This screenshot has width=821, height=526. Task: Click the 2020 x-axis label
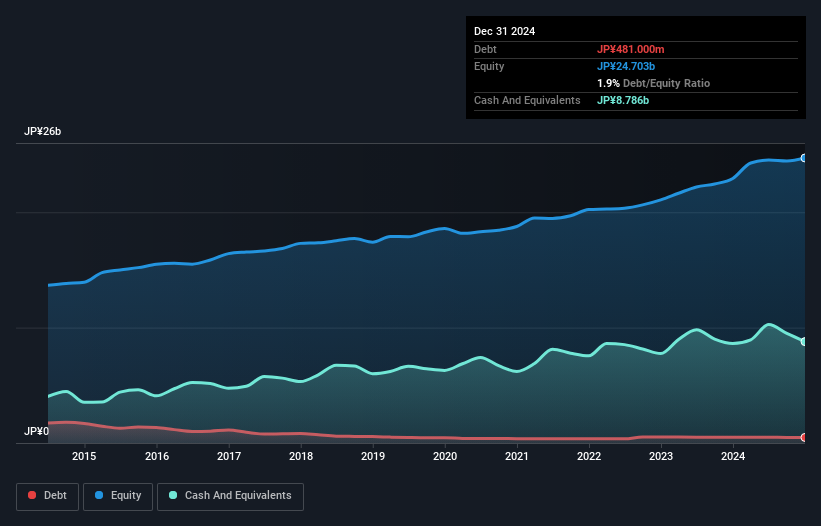(445, 456)
